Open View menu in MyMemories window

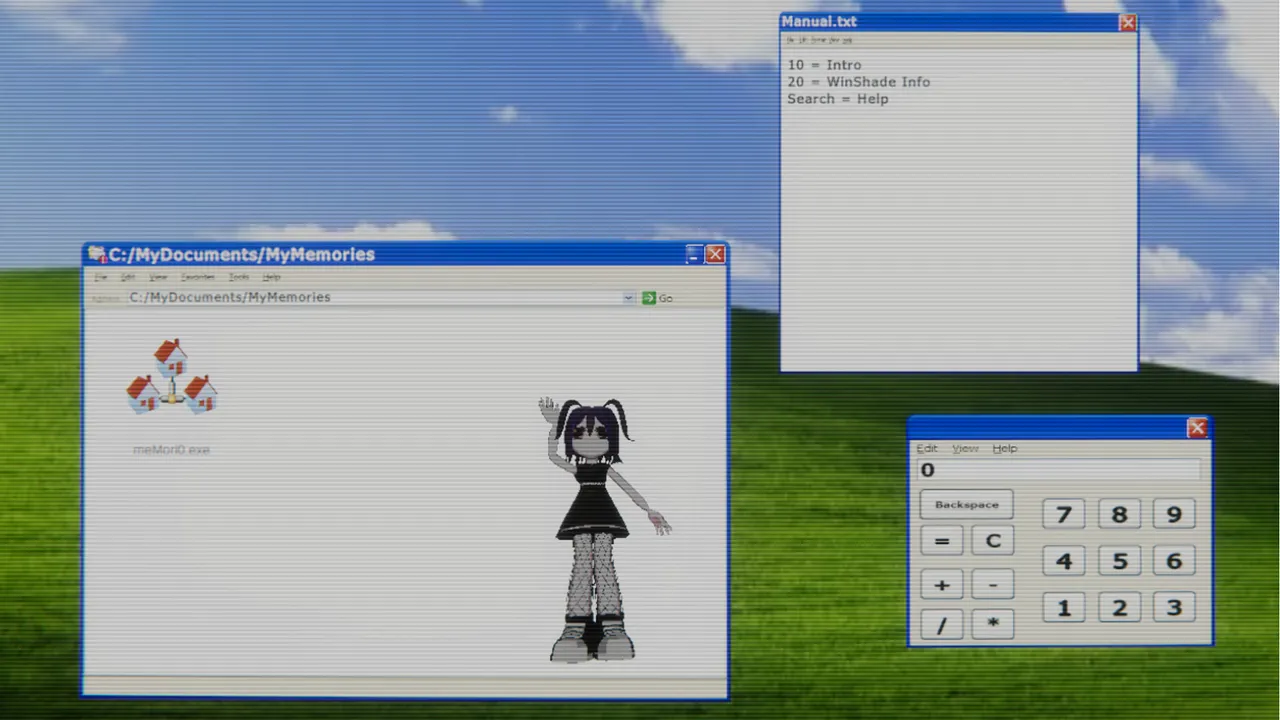pyautogui.click(x=158, y=277)
